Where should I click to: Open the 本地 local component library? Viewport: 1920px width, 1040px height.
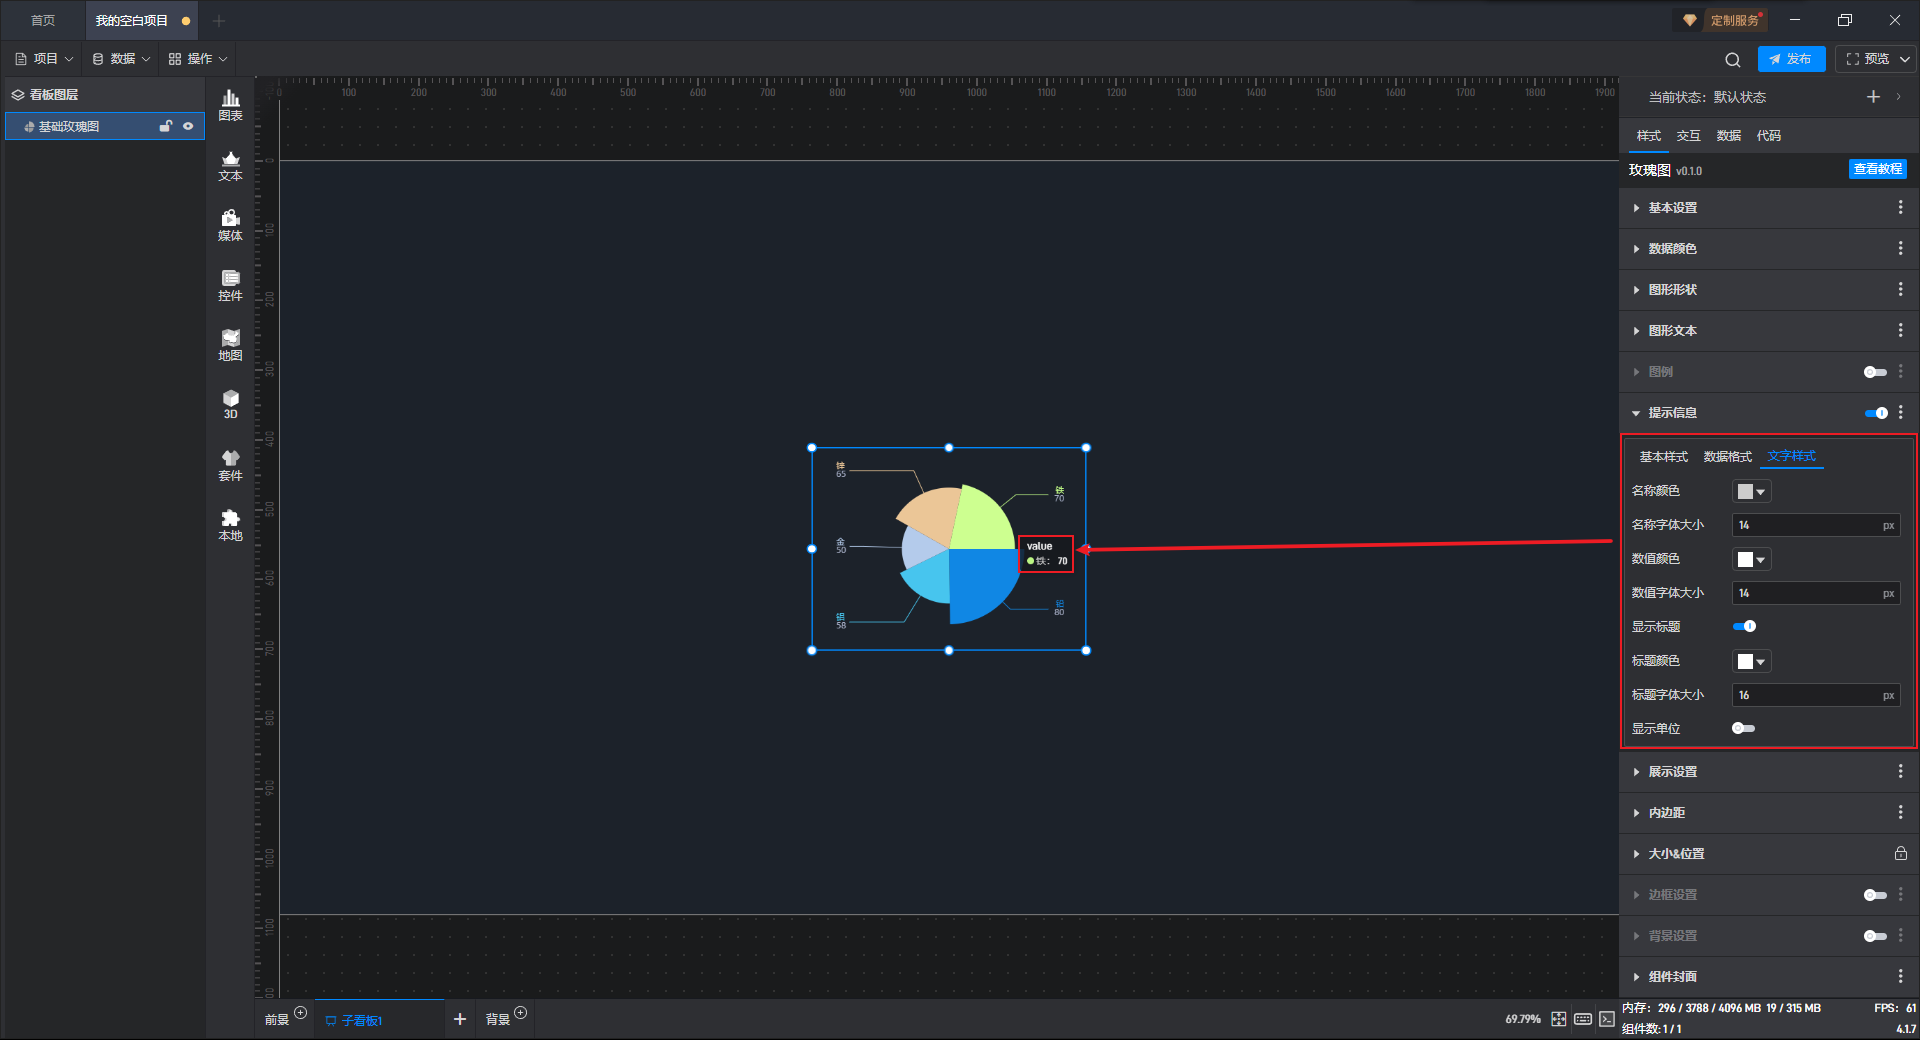tap(230, 525)
